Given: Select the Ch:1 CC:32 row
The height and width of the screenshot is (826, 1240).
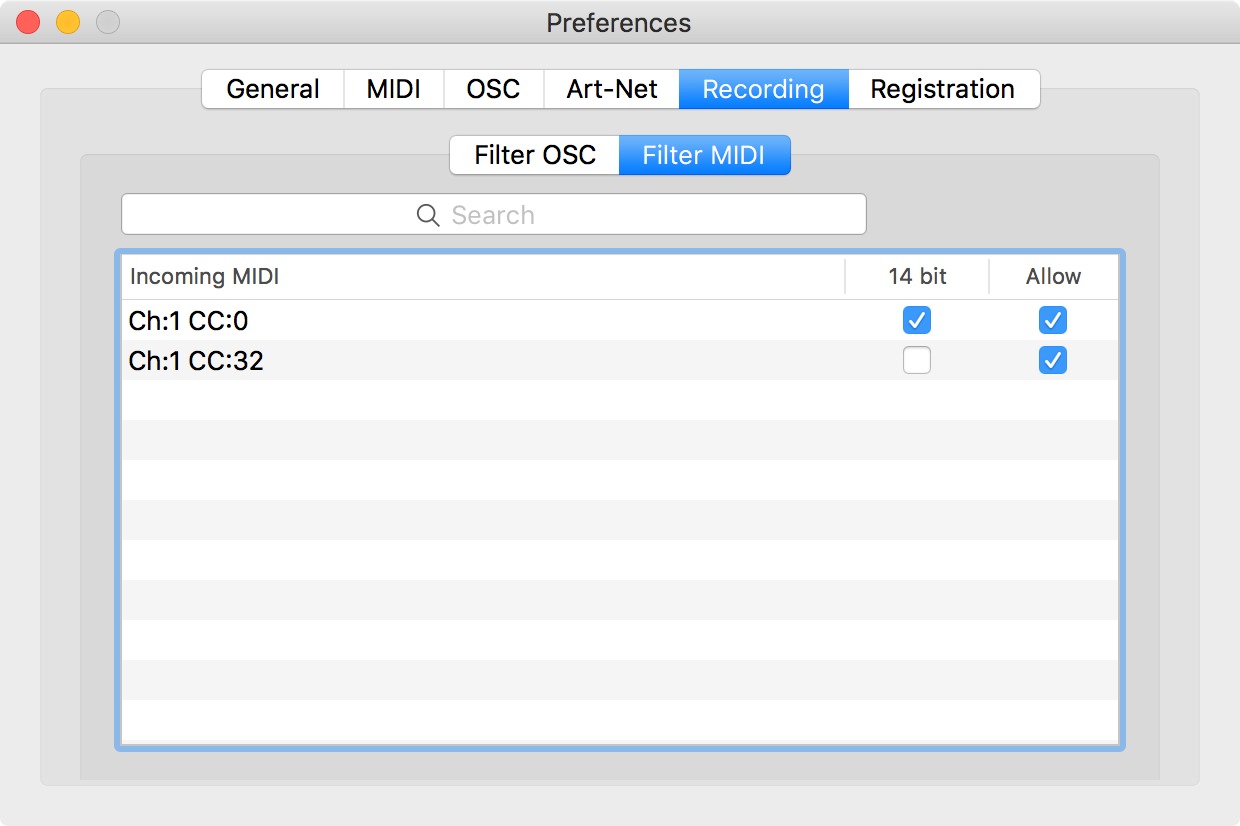Looking at the screenshot, I should [x=620, y=360].
